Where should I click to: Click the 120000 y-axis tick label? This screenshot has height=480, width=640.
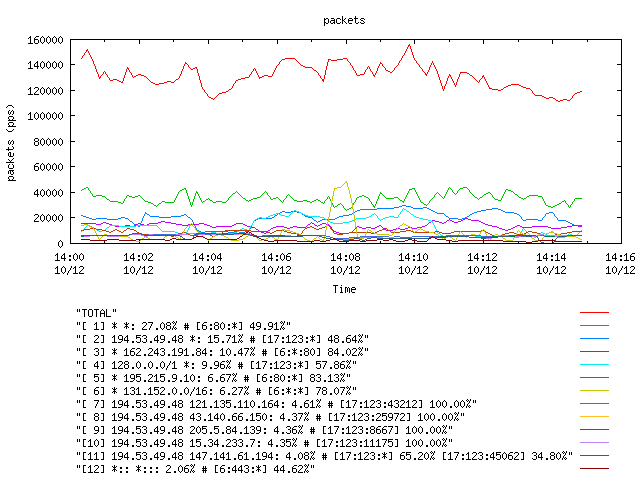45,91
